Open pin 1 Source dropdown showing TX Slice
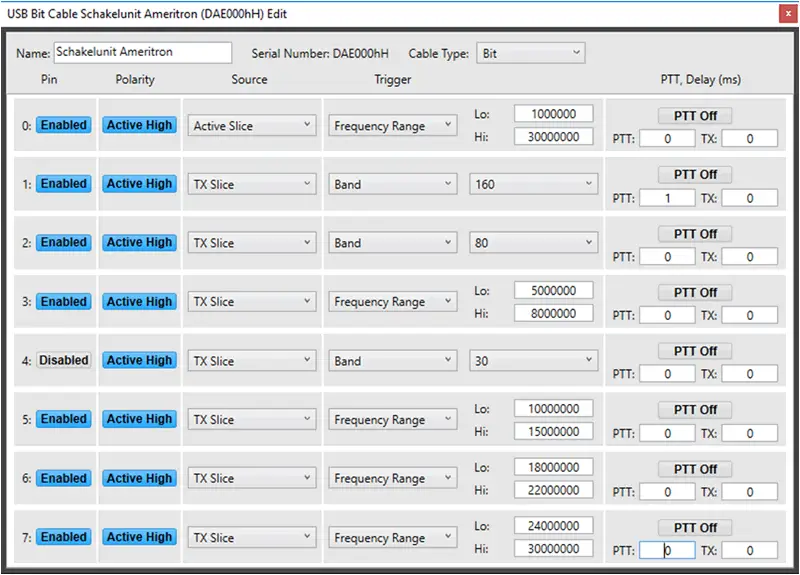This screenshot has width=800, height=575. pyautogui.click(x=252, y=184)
